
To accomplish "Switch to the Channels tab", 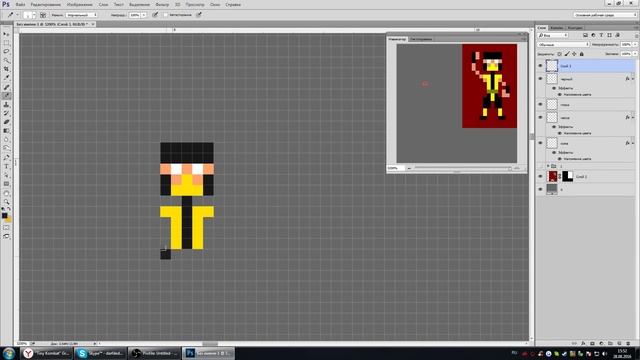I will 557,28.
